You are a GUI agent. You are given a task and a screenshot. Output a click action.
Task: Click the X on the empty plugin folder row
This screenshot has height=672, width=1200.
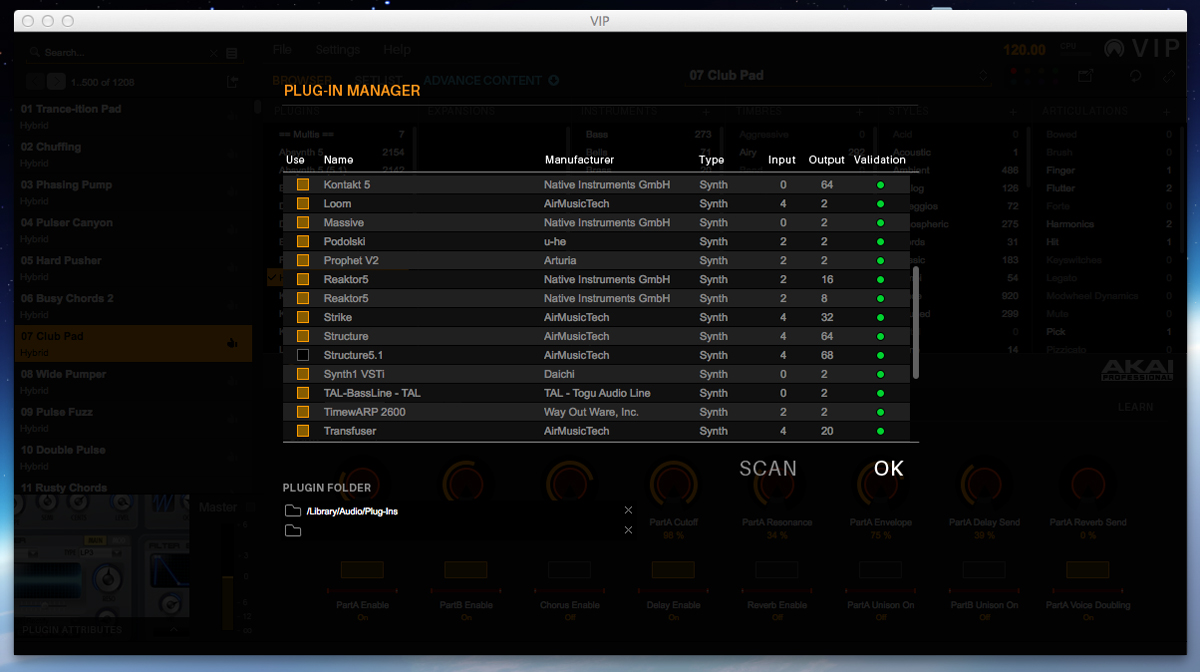click(628, 530)
